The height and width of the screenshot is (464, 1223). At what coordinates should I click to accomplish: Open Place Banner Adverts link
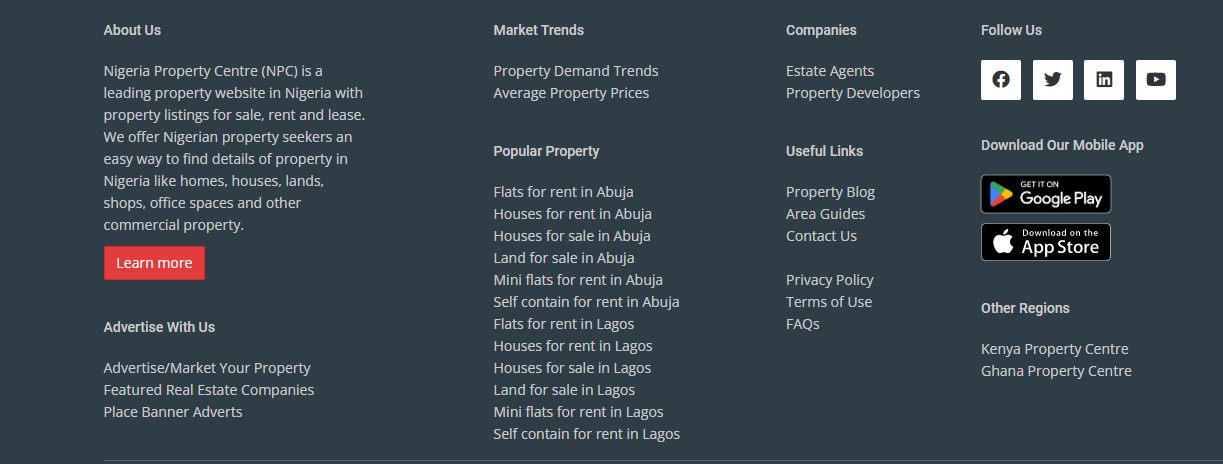(173, 412)
